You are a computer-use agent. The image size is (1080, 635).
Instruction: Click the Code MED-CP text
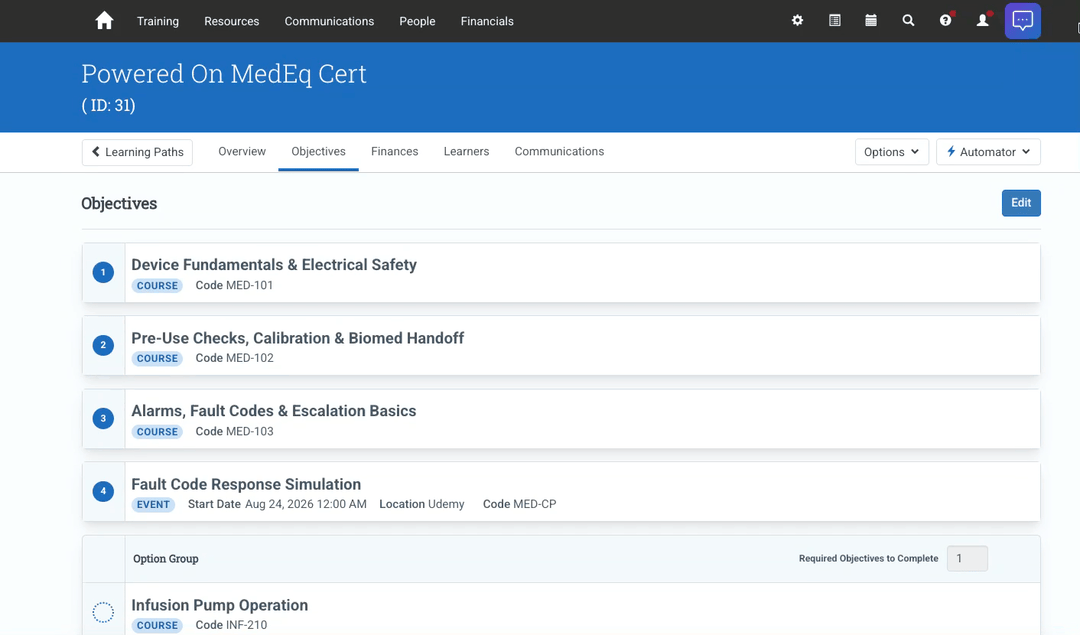[519, 504]
